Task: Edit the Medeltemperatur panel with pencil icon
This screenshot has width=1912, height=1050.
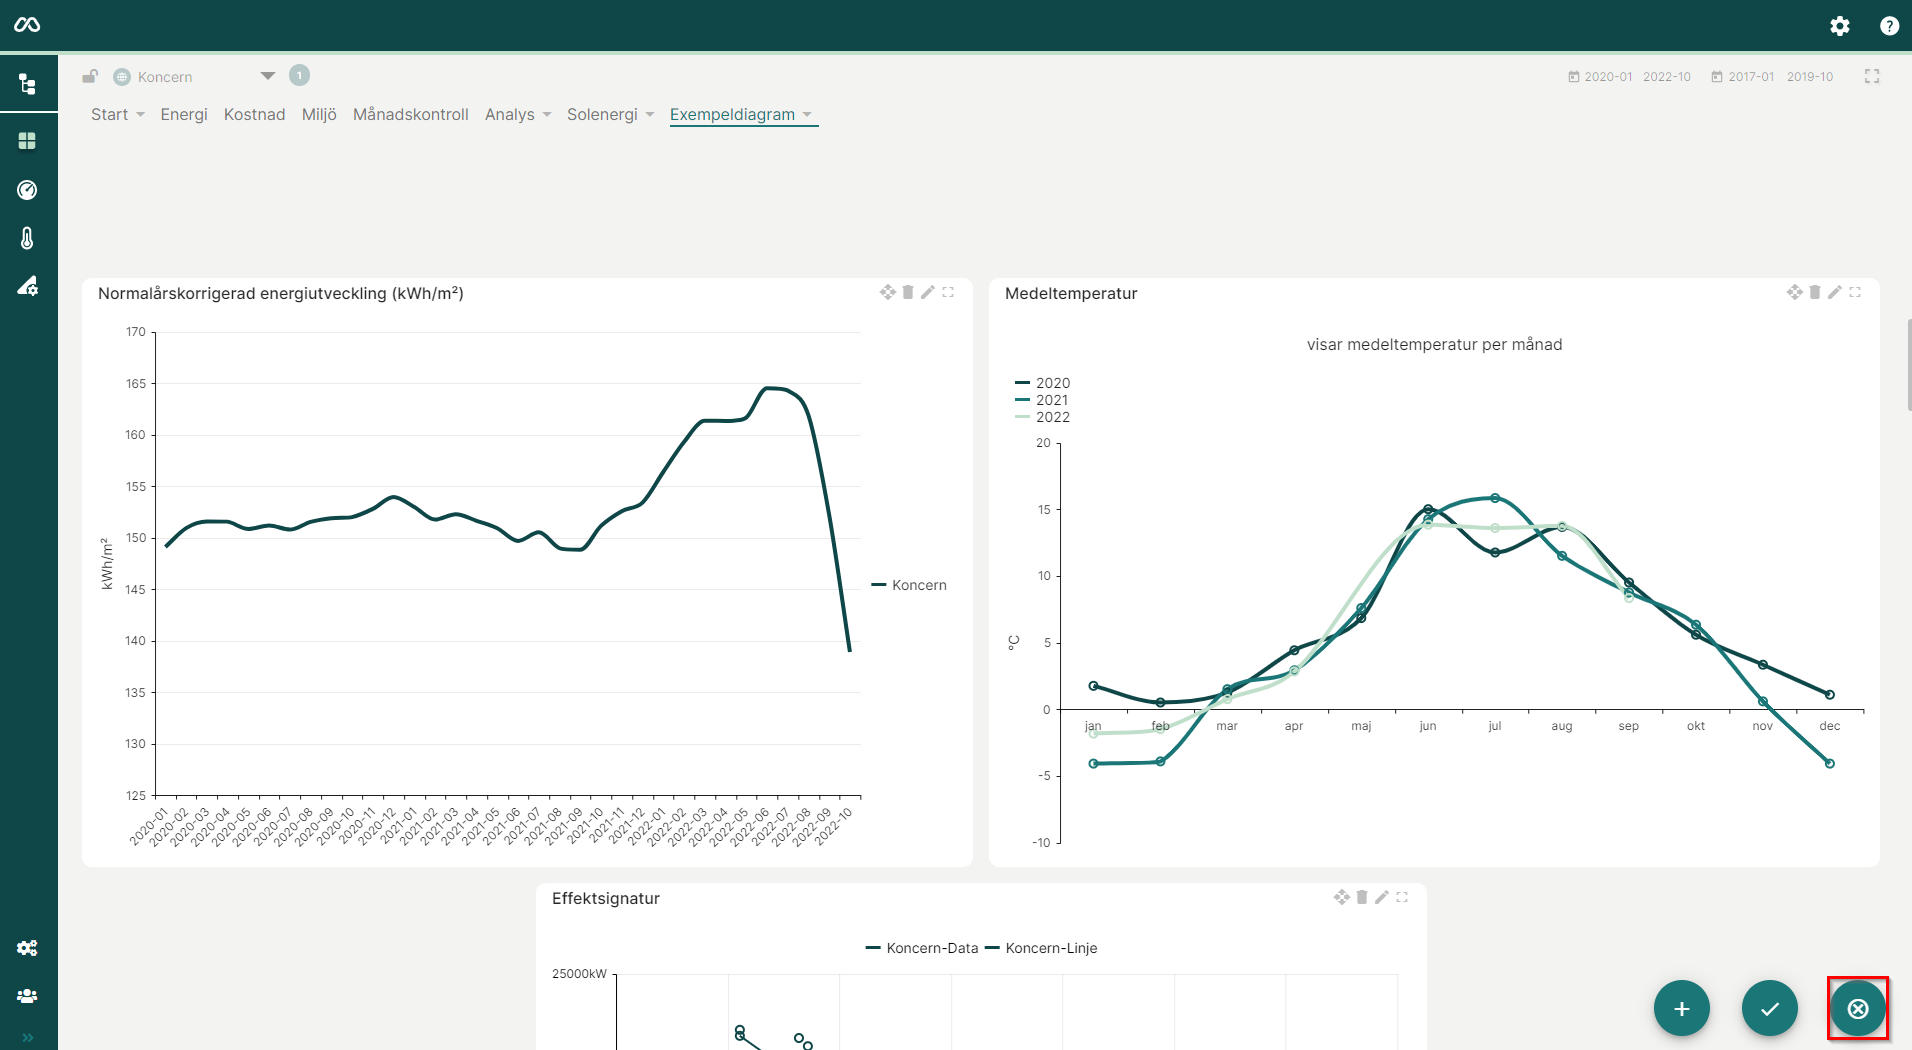Action: click(x=1835, y=292)
